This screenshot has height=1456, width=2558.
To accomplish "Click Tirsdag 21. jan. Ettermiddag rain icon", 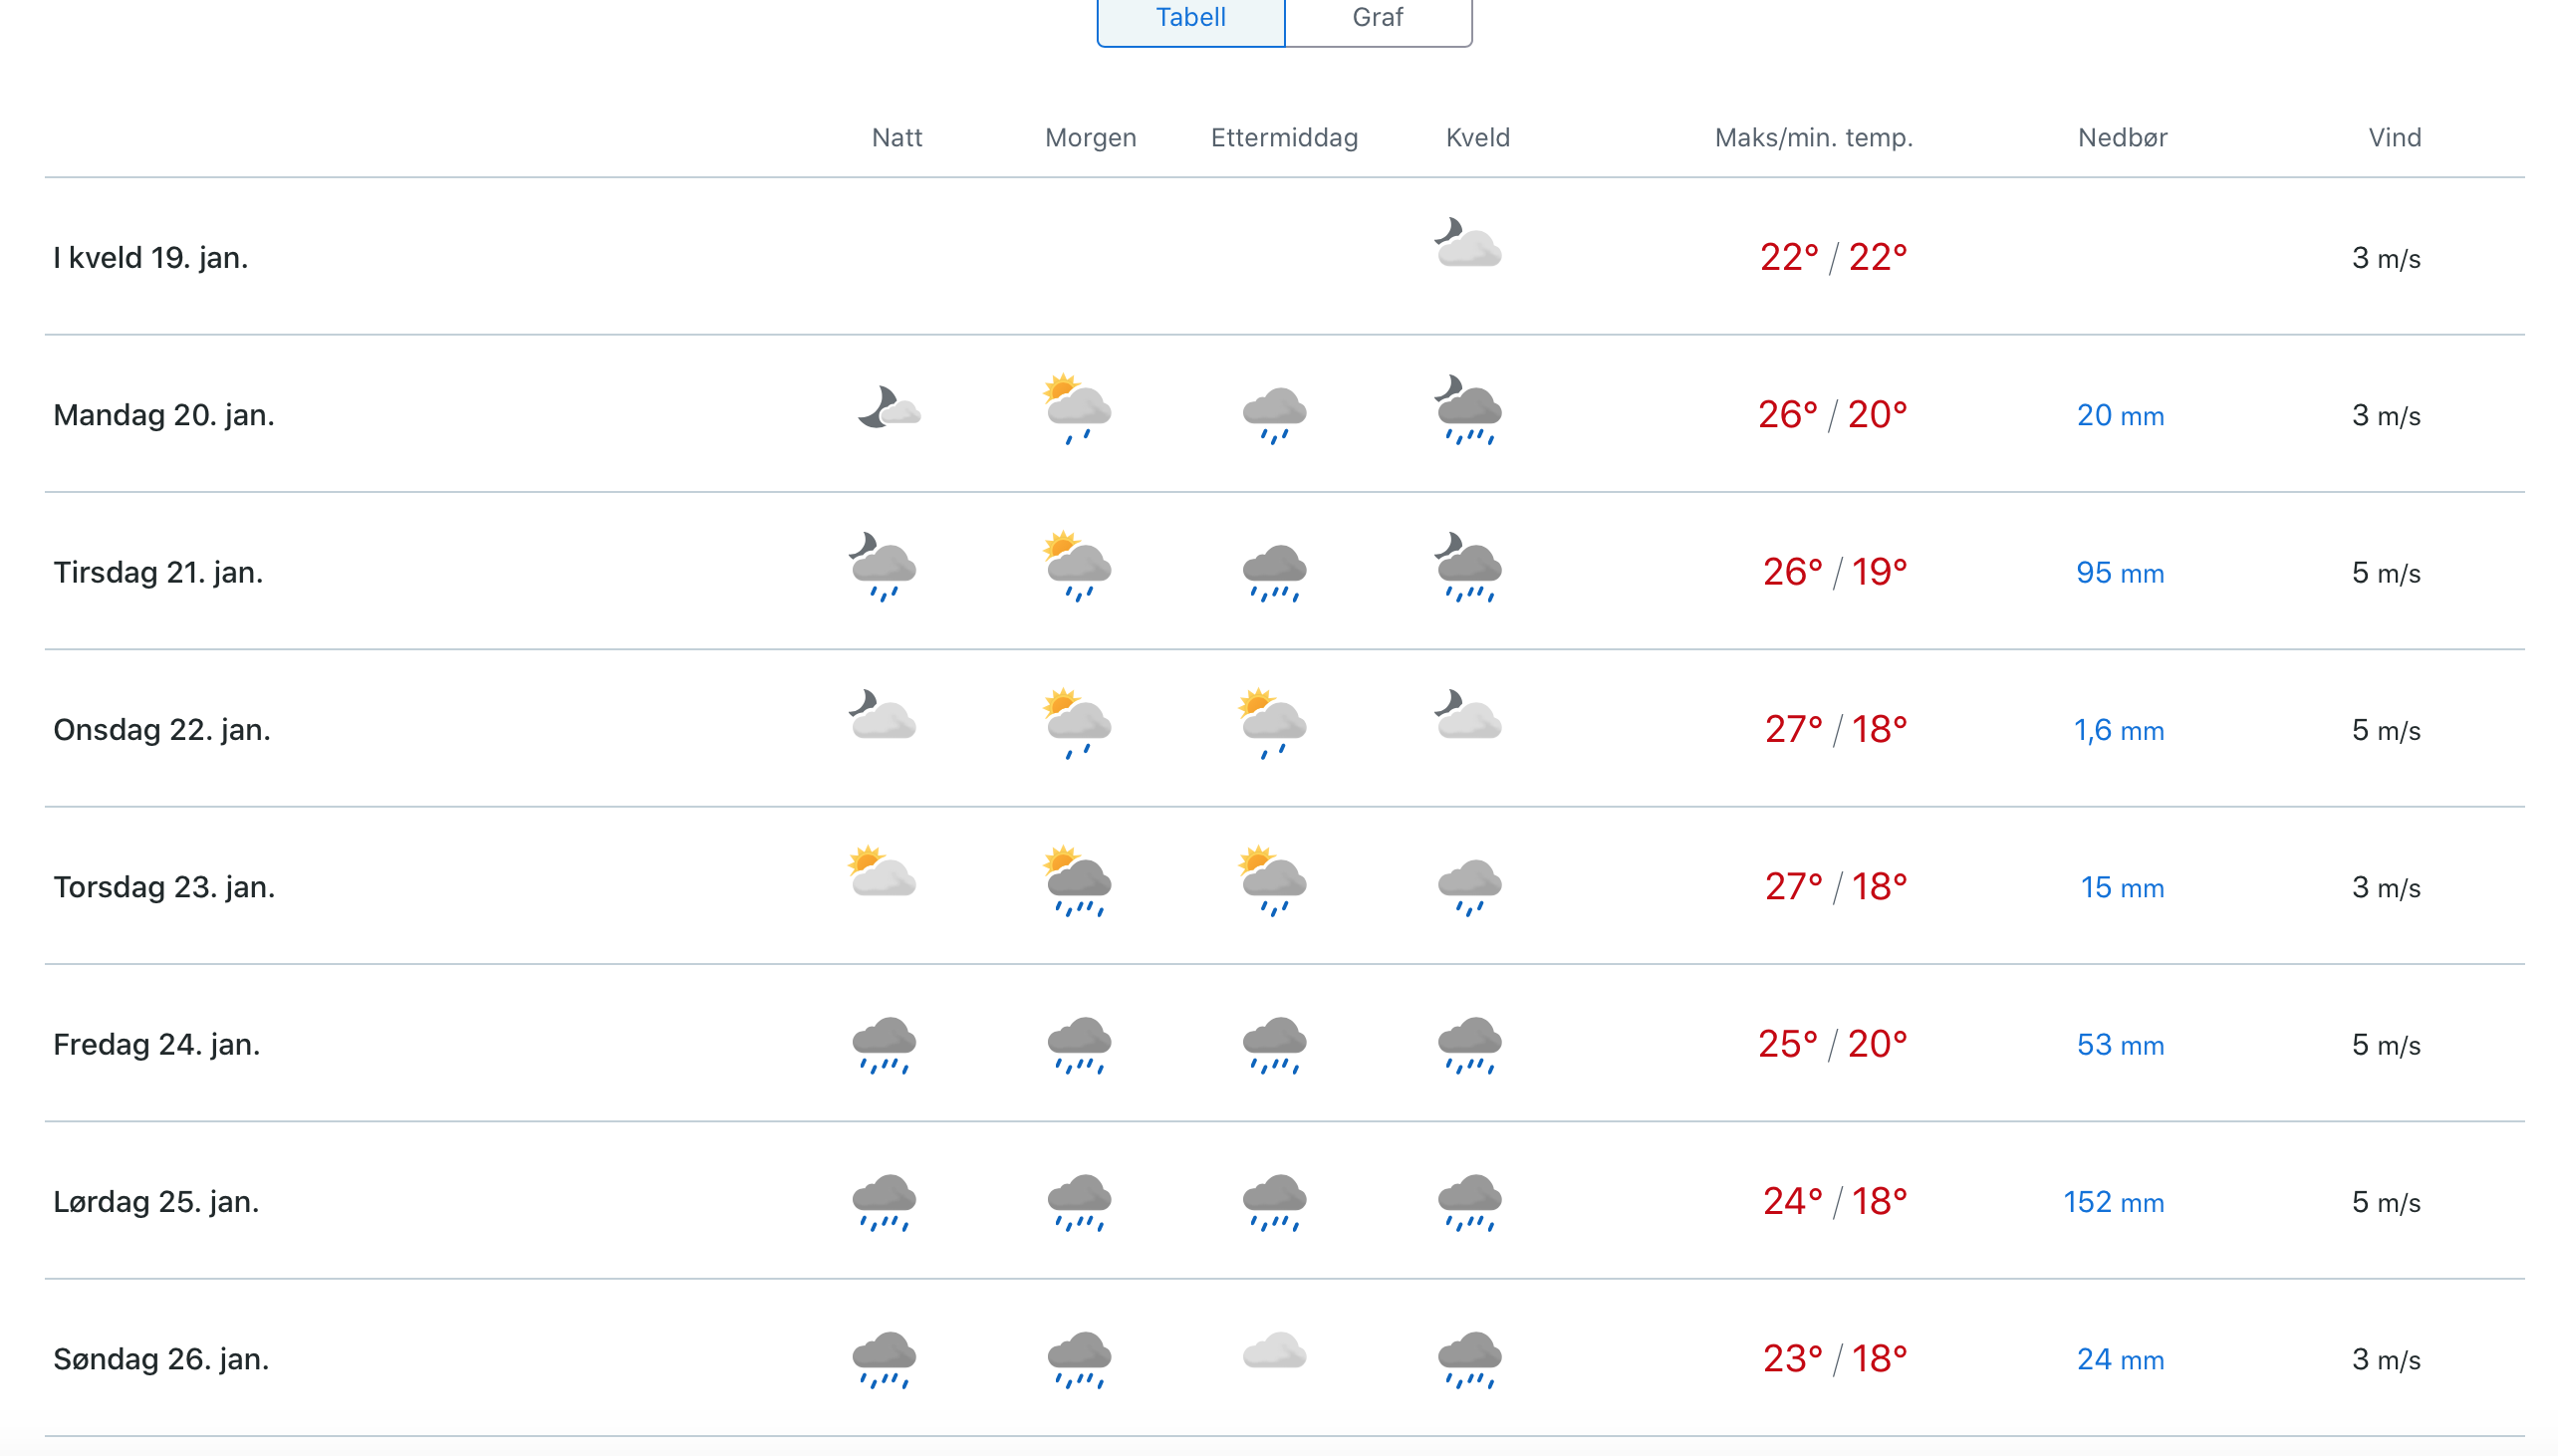I will [x=1273, y=573].
